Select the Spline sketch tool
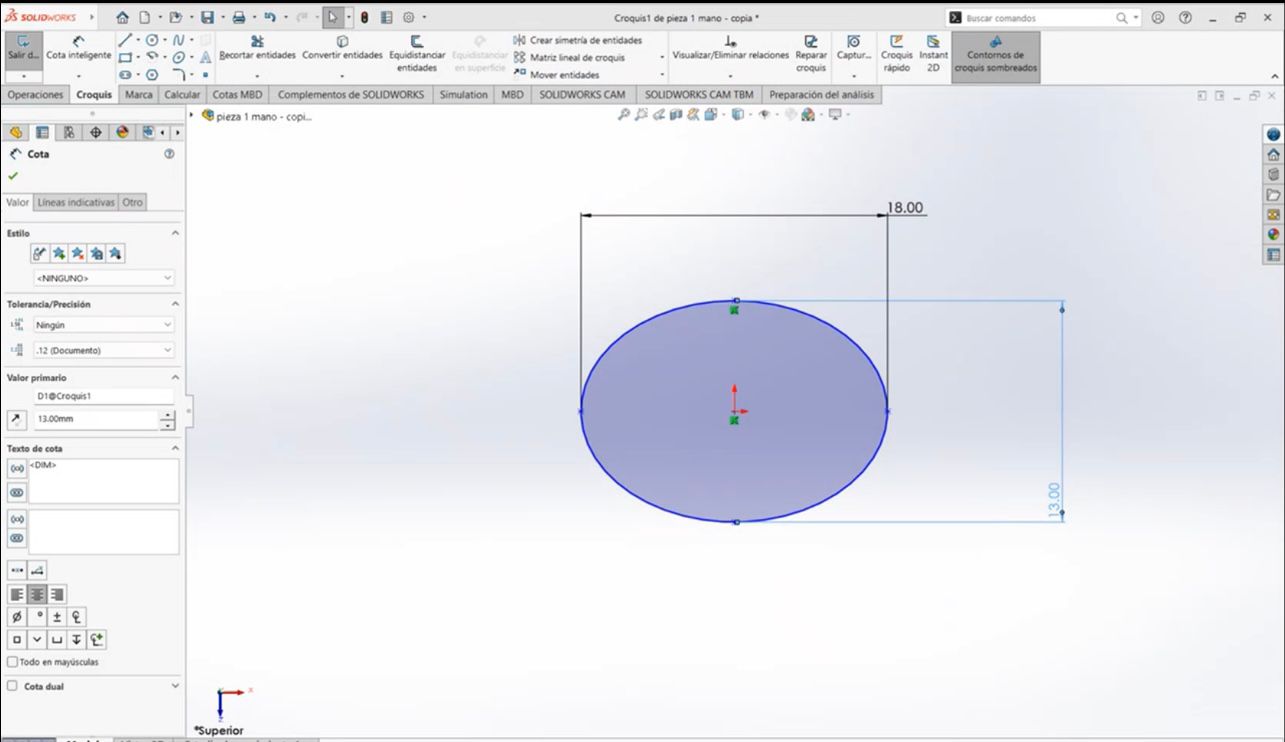1285x742 pixels. point(178,40)
